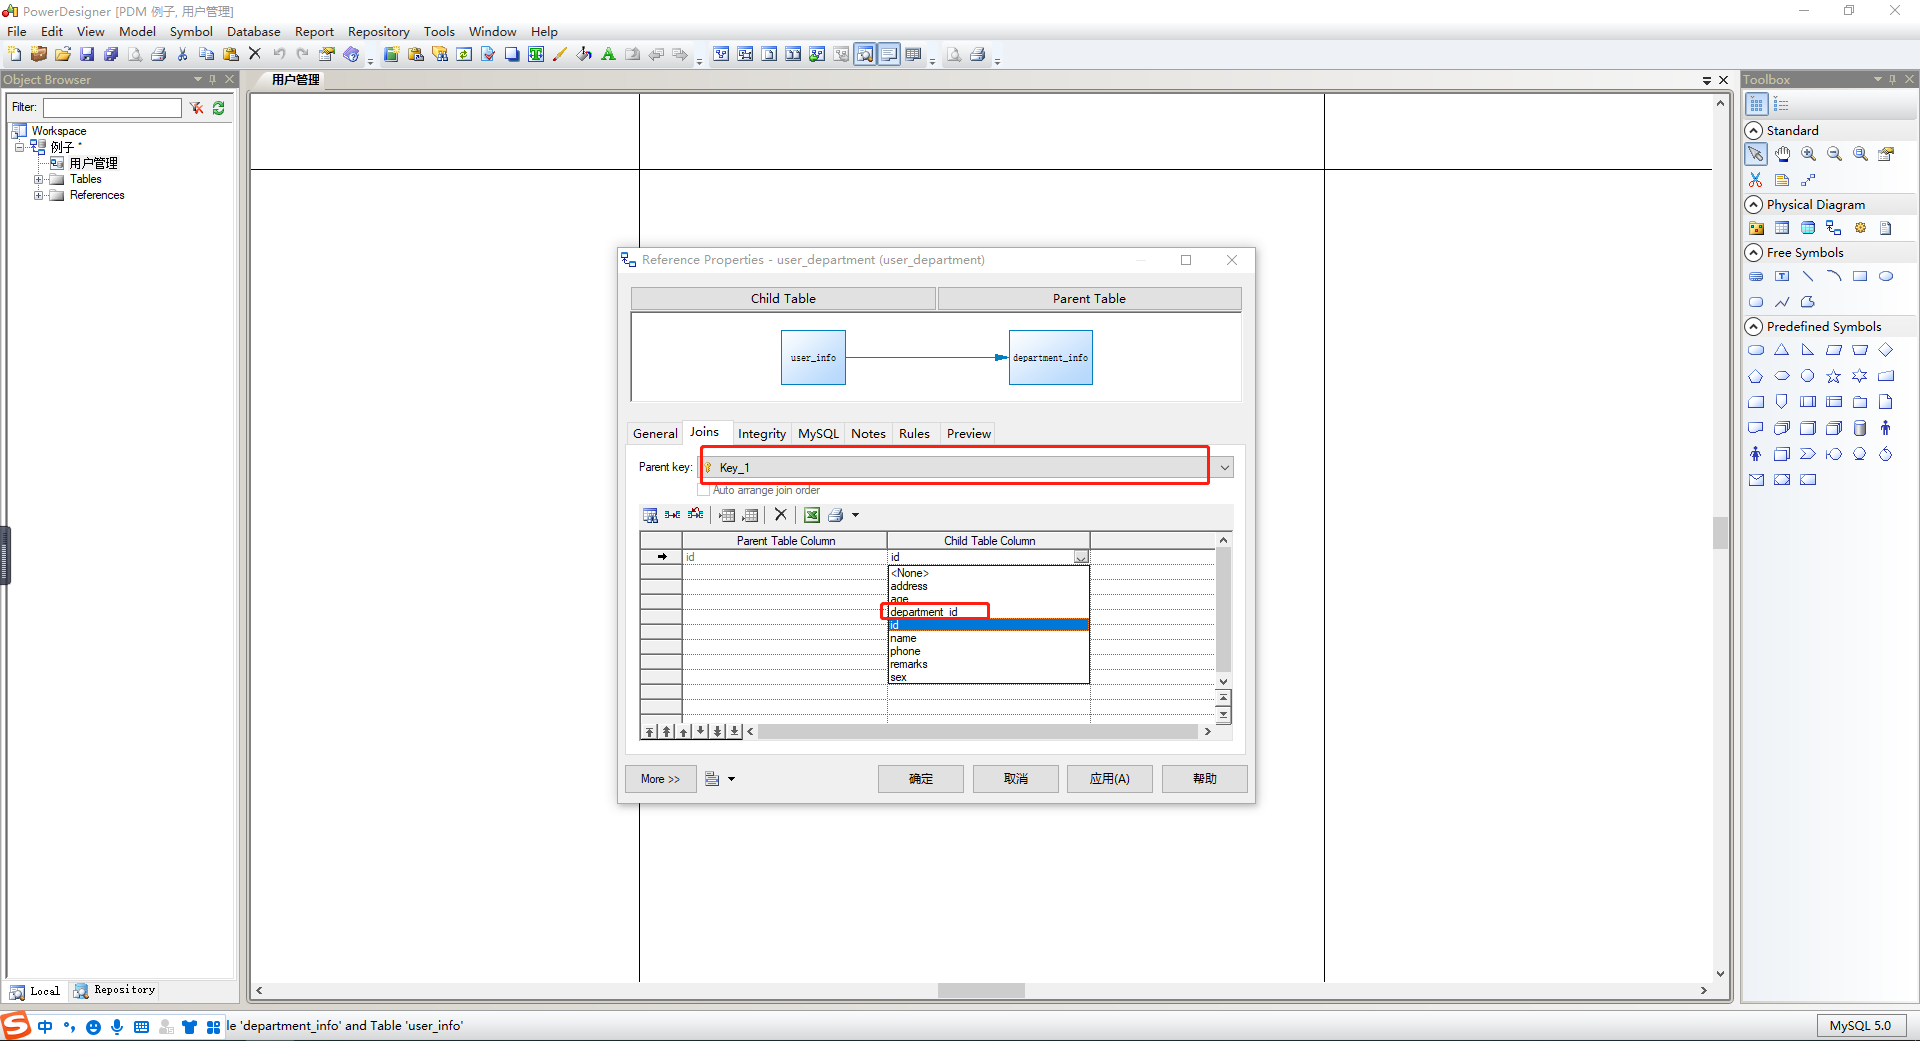This screenshot has height=1041, width=1920.
Task: Open the Parent key Key_1 dropdown
Action: point(1223,466)
